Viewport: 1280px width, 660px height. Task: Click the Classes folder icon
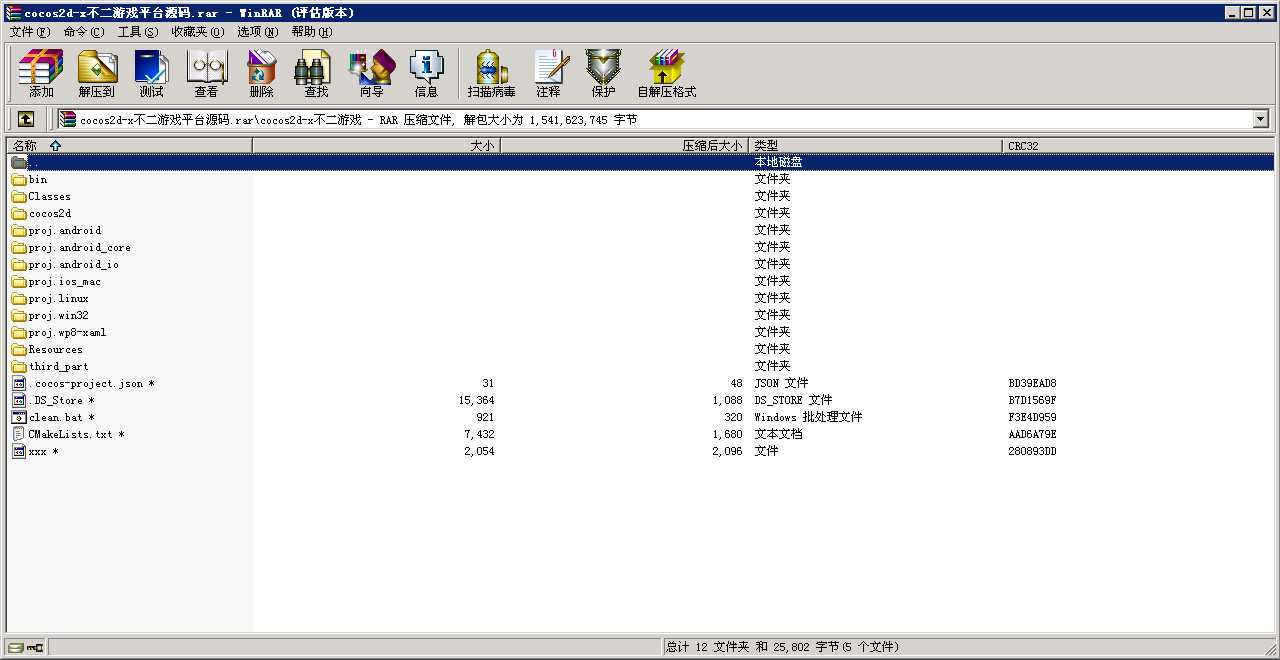pos(19,197)
